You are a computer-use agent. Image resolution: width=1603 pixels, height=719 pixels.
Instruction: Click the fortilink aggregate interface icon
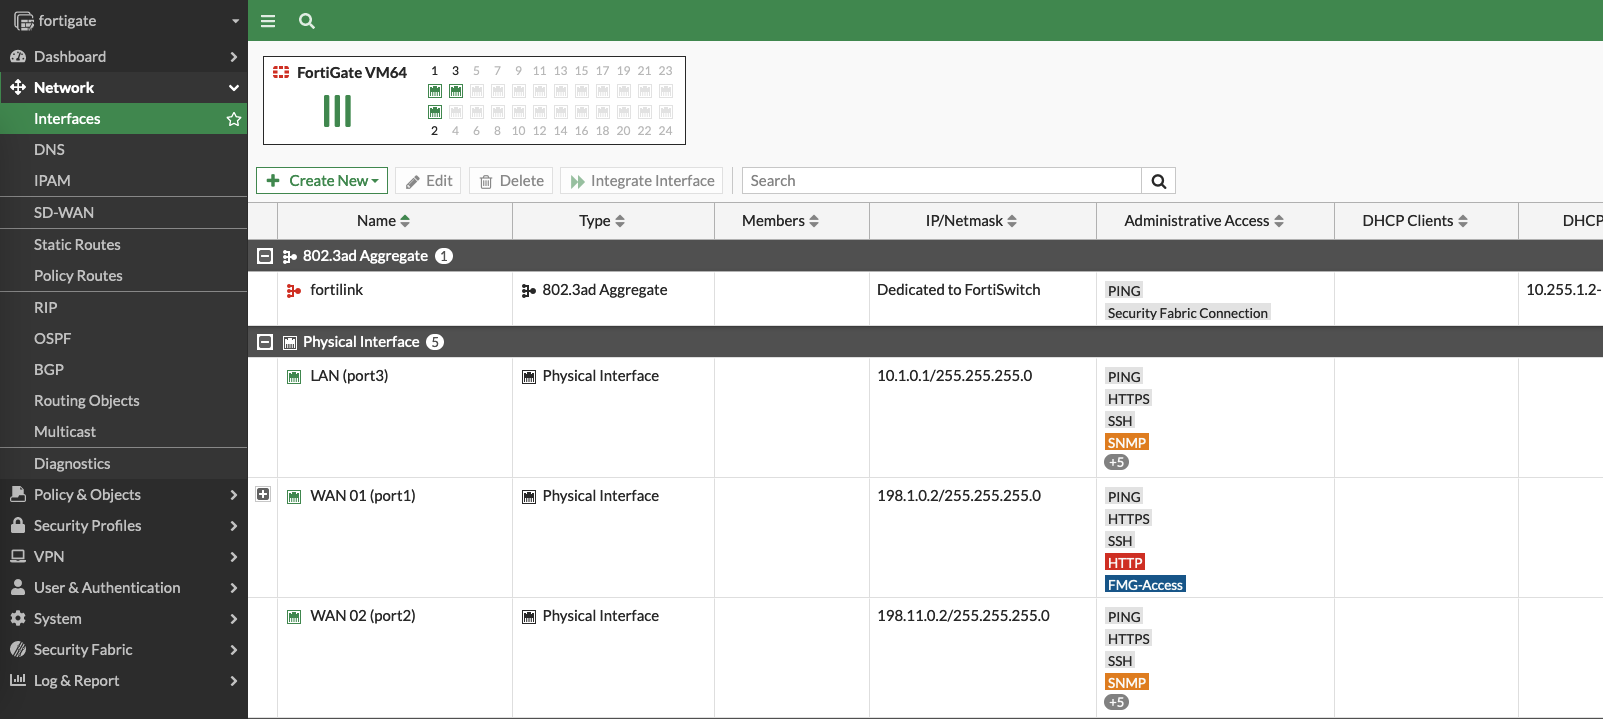tap(294, 291)
